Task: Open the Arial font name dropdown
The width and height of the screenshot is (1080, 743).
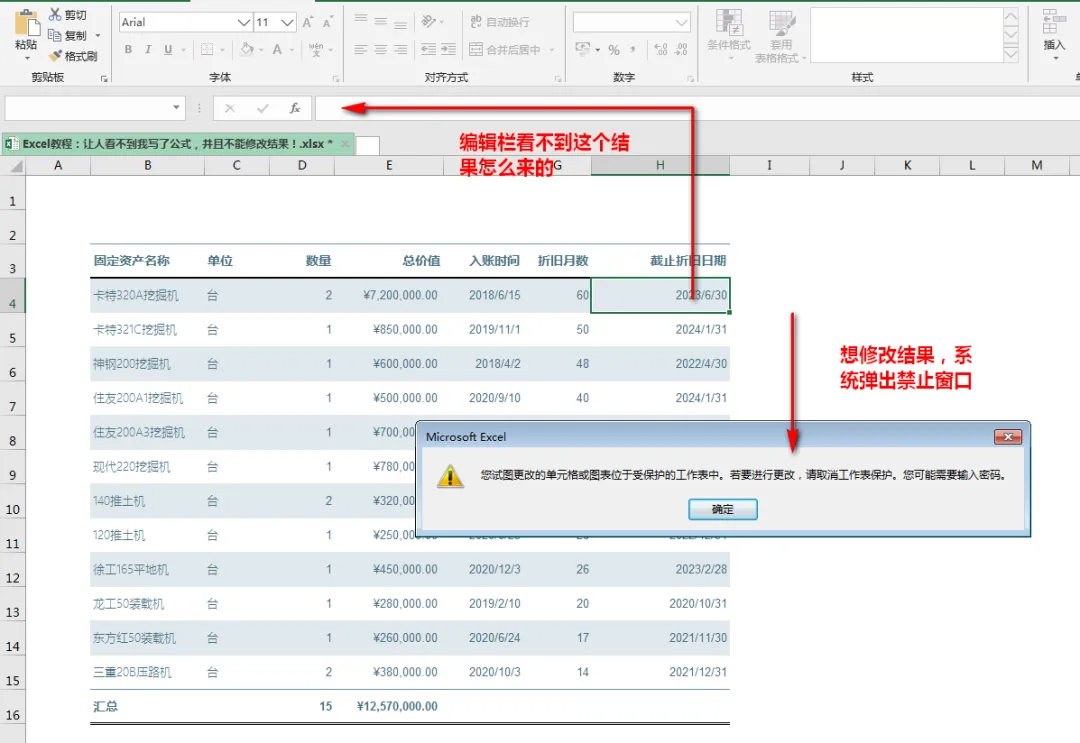Action: click(244, 22)
